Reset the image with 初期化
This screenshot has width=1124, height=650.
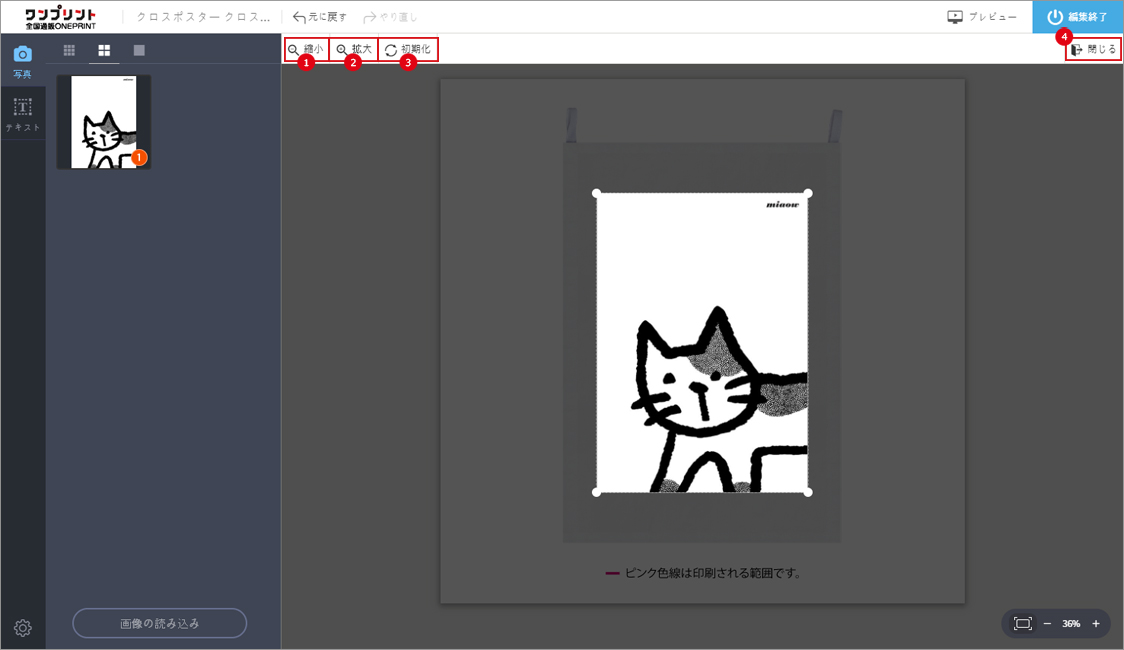[407, 49]
